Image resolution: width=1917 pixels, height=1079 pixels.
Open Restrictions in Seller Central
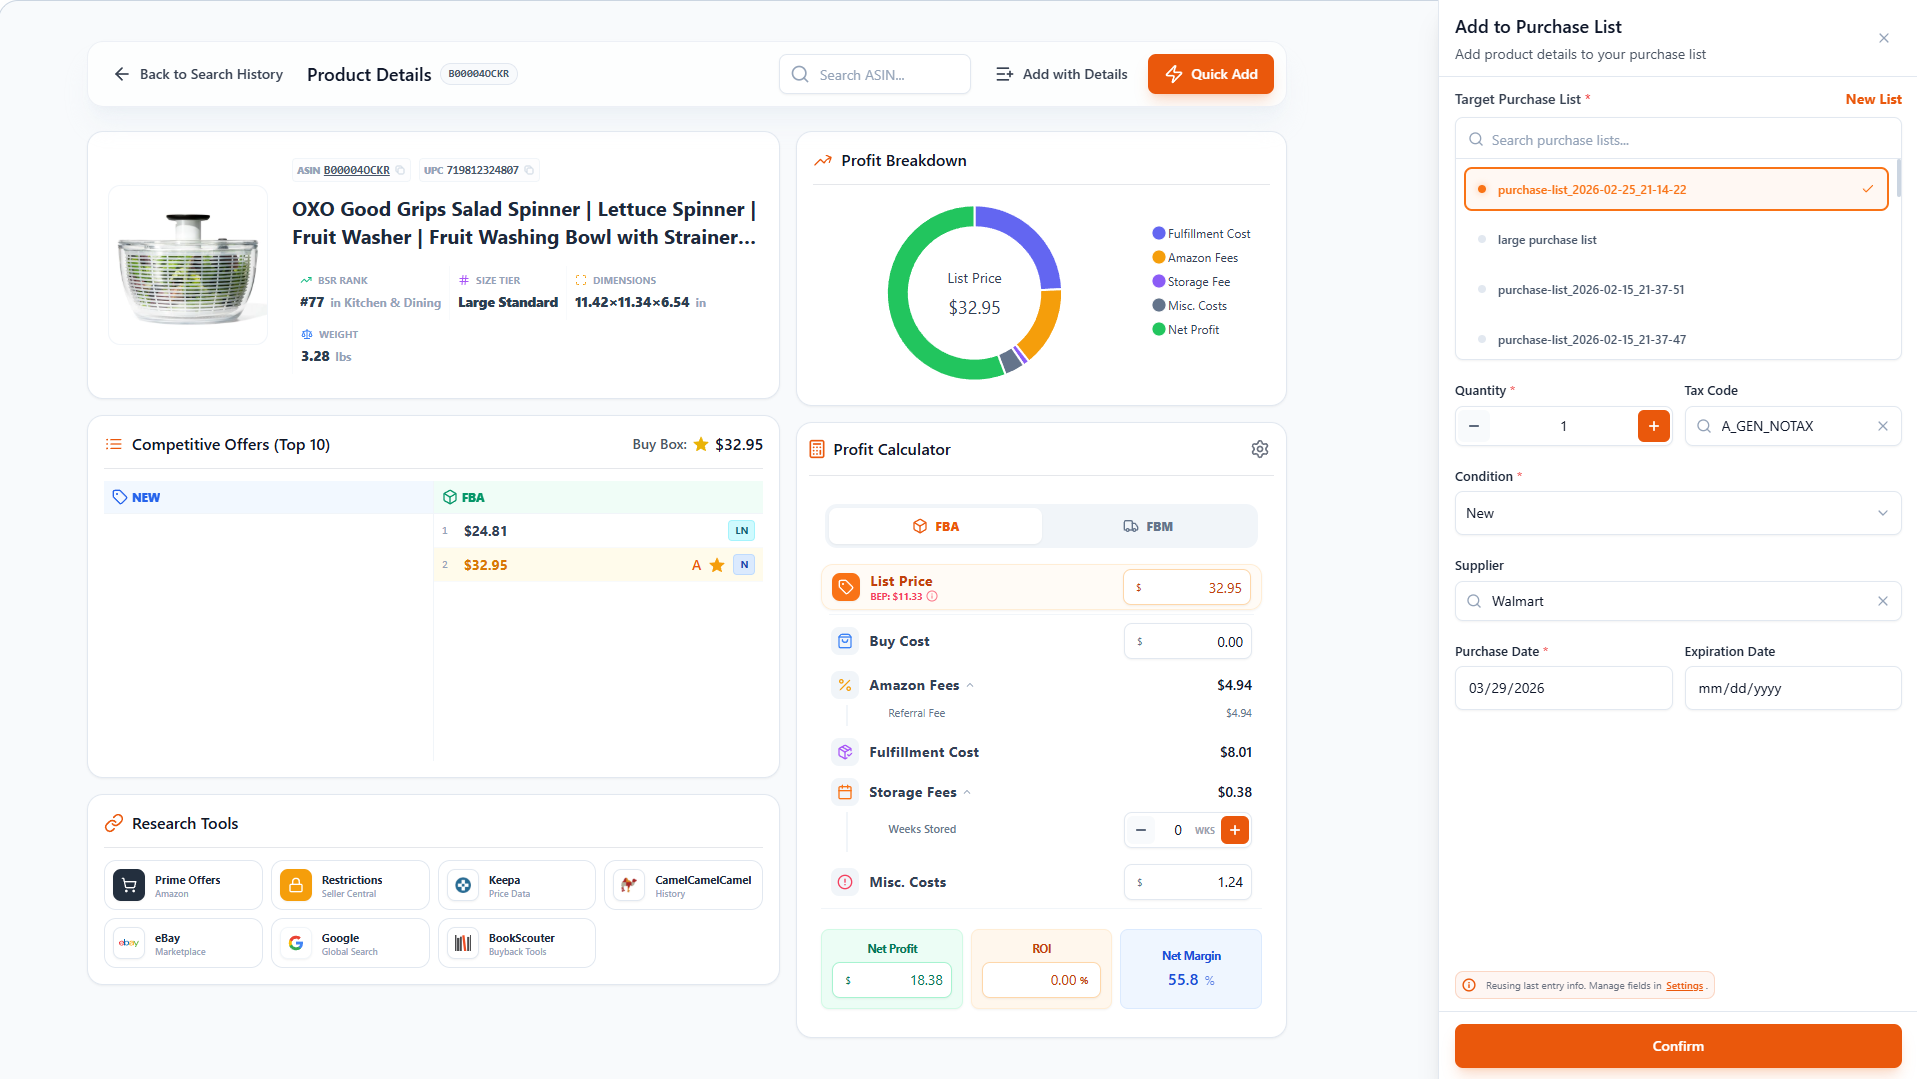(350, 886)
